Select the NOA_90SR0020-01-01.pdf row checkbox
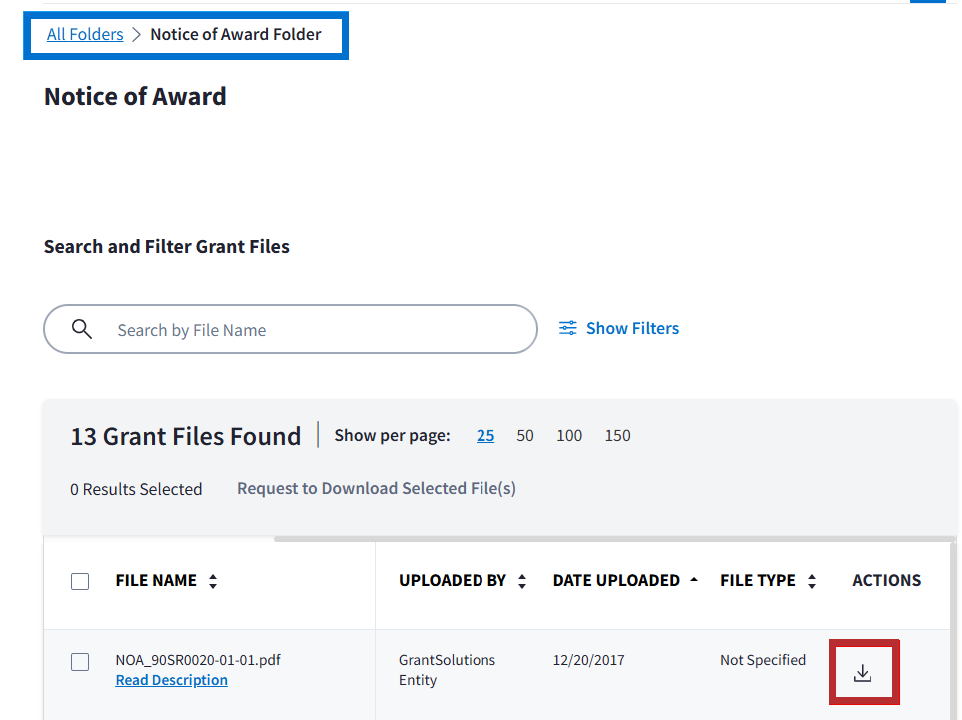The width and height of the screenshot is (962, 720). click(x=81, y=662)
